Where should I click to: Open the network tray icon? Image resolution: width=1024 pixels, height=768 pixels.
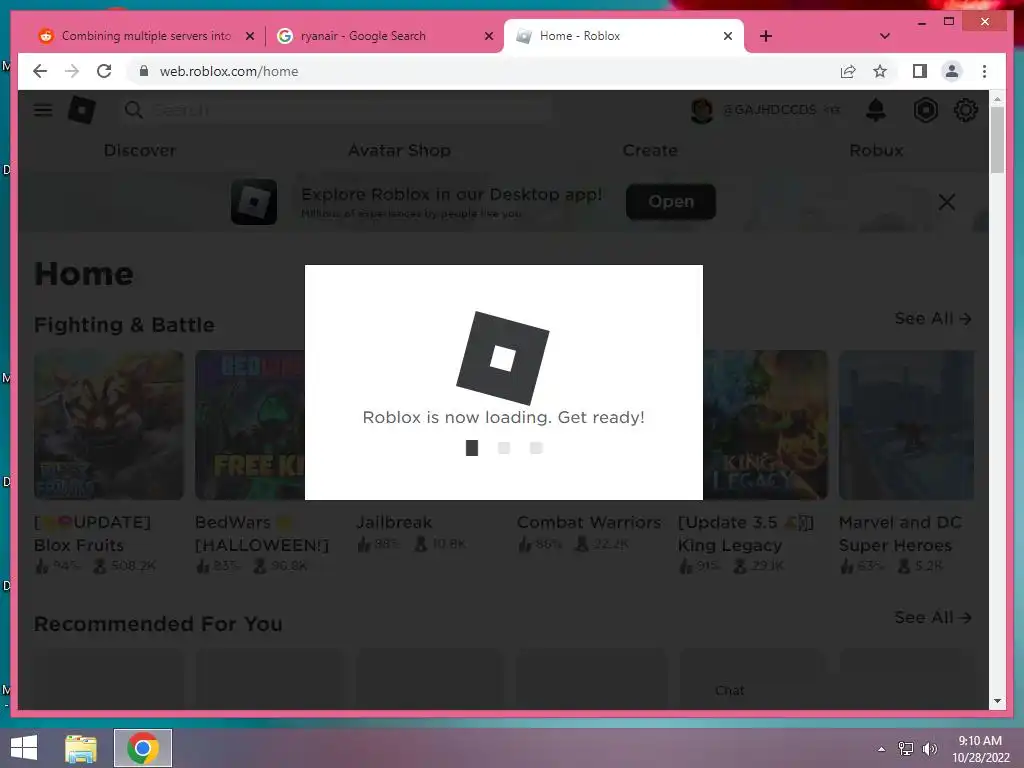(x=906, y=749)
